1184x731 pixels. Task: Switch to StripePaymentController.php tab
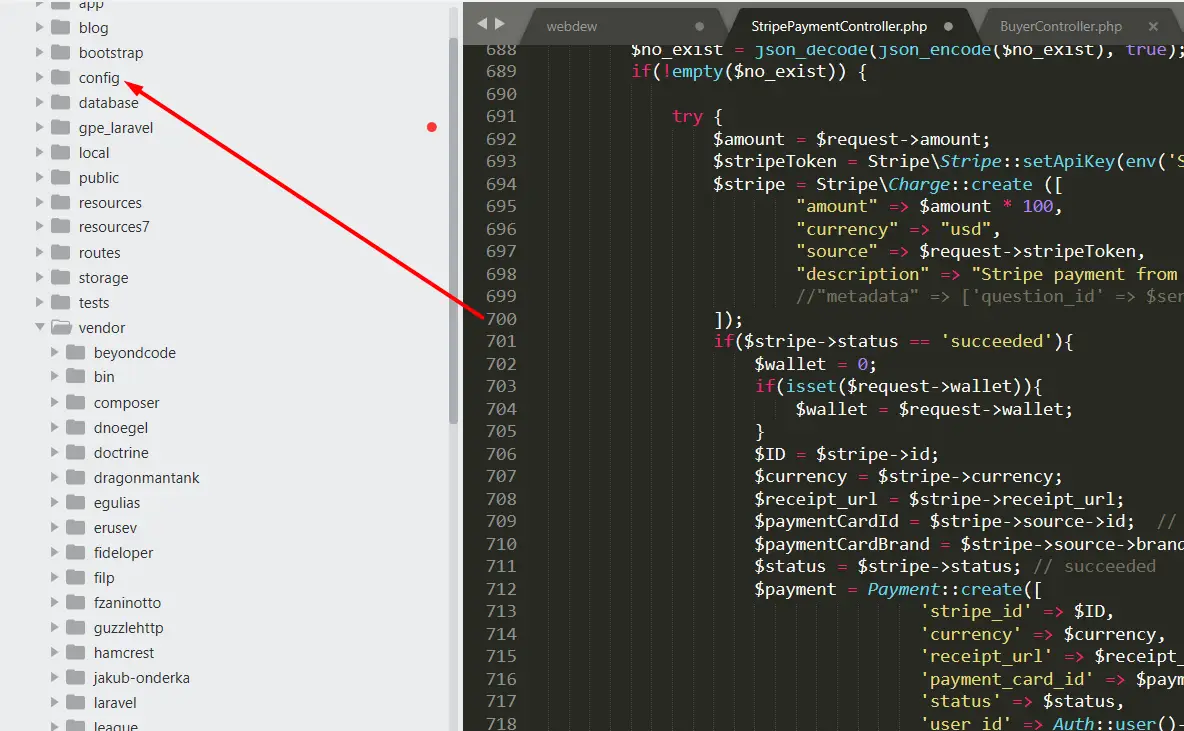(839, 26)
